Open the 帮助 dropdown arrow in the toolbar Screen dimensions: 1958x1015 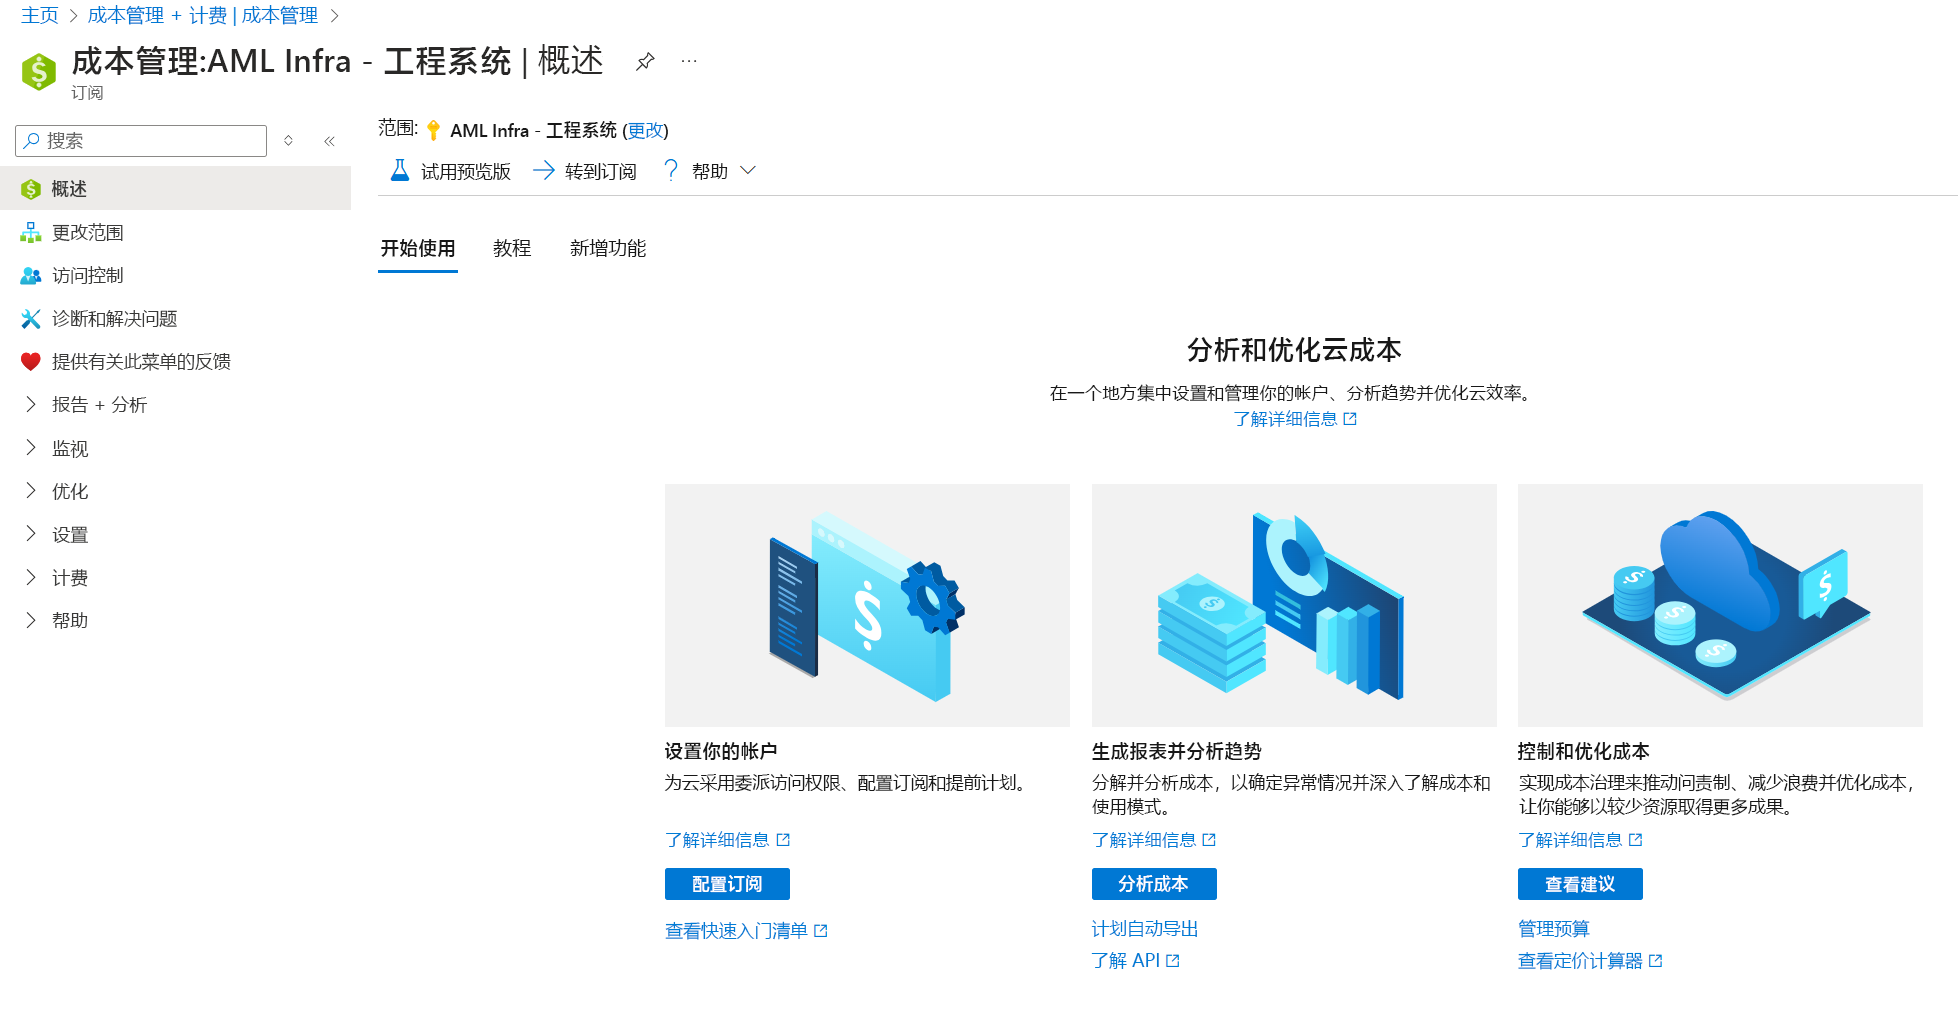(x=748, y=171)
